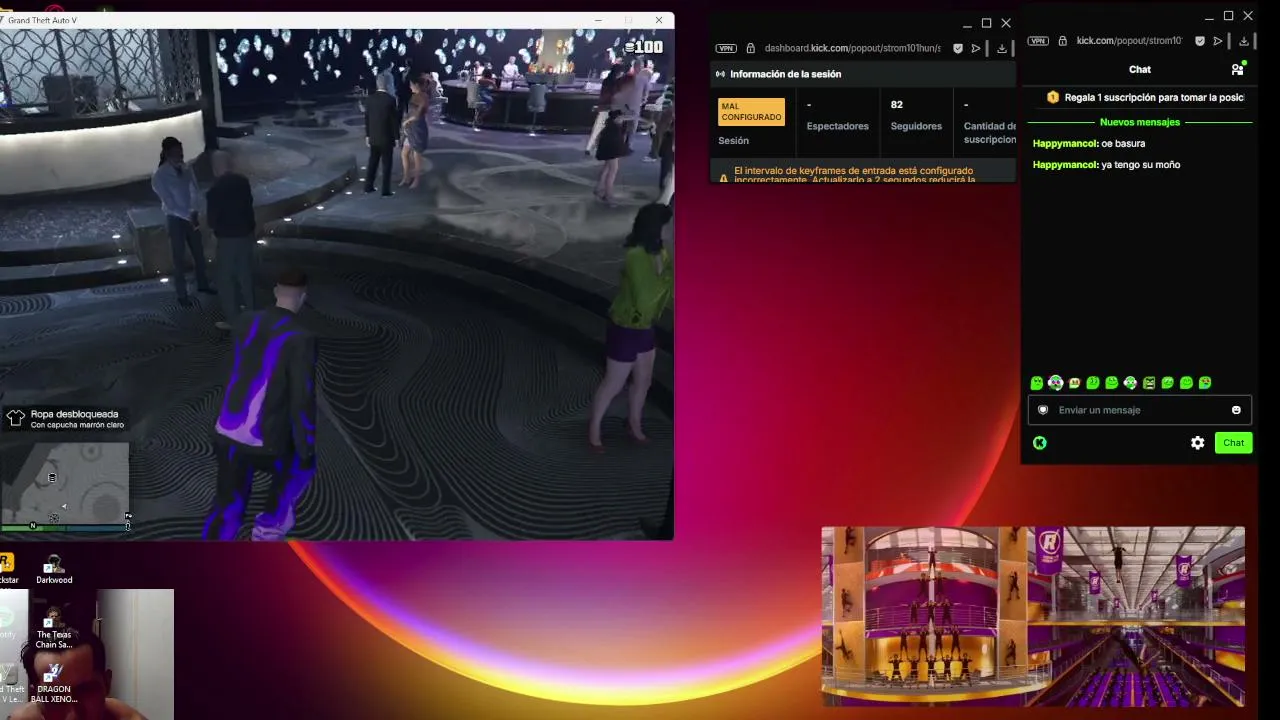Click the dashboard.kick.com address bar

tap(852, 48)
